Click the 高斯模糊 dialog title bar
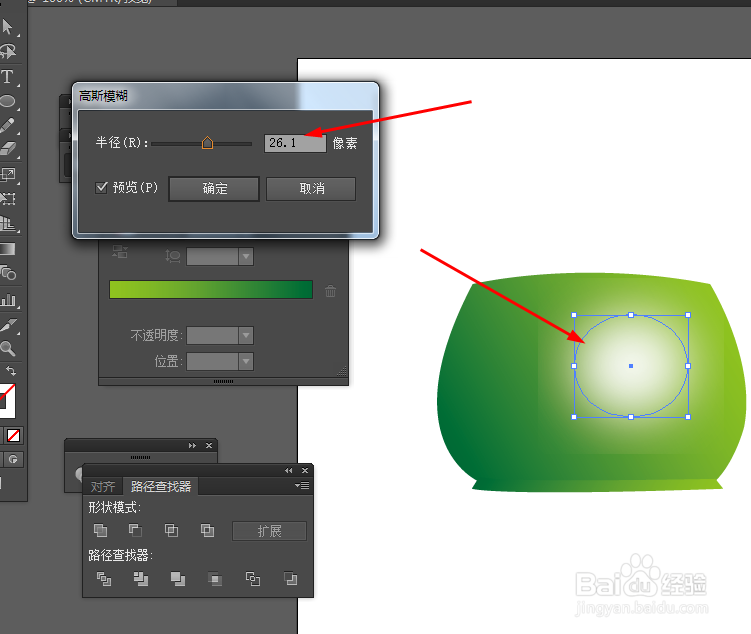The image size is (751, 634). (x=225, y=96)
